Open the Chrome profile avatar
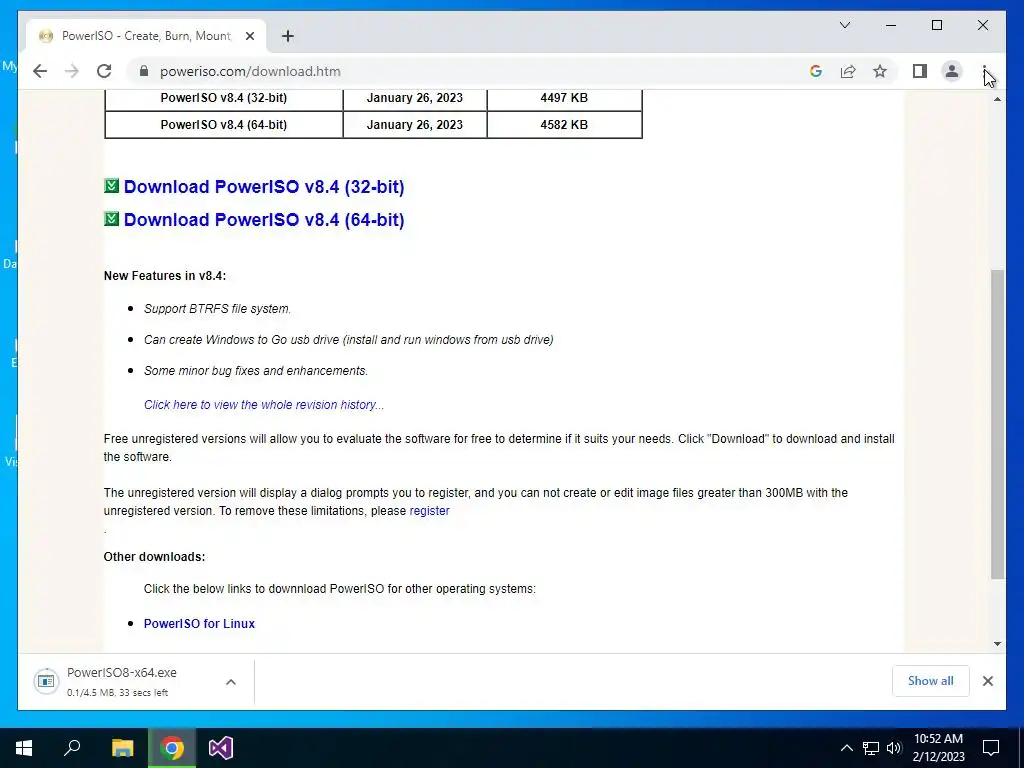1024x768 pixels. (952, 71)
